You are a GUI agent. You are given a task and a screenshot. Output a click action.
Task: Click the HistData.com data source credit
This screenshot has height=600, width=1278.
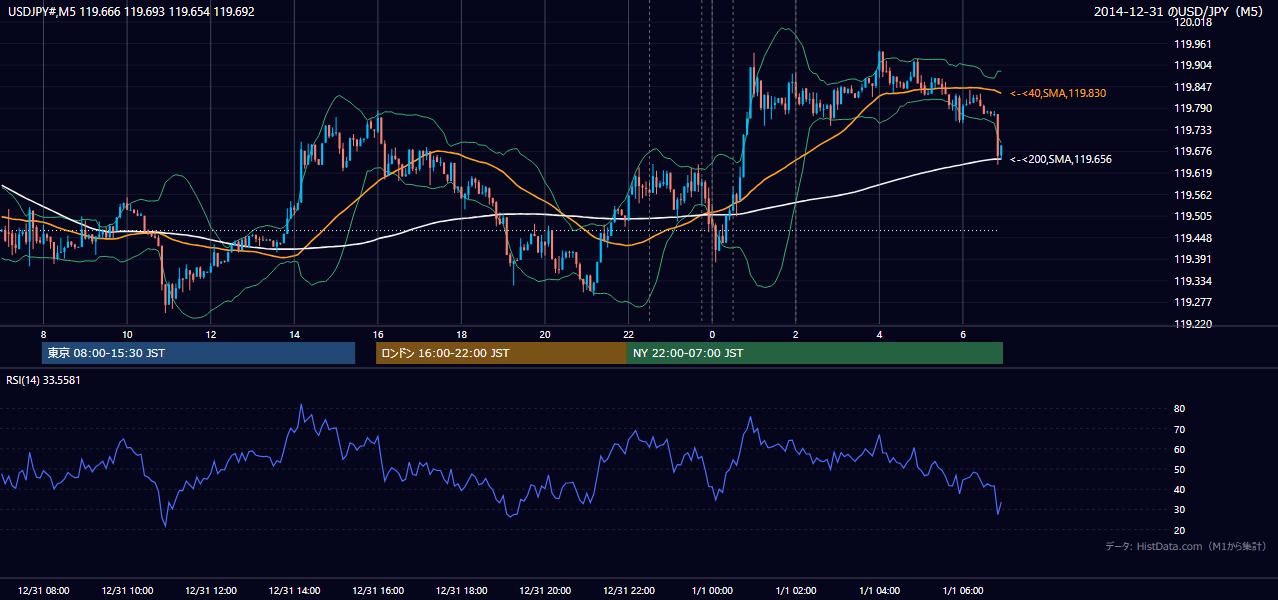[1186, 547]
